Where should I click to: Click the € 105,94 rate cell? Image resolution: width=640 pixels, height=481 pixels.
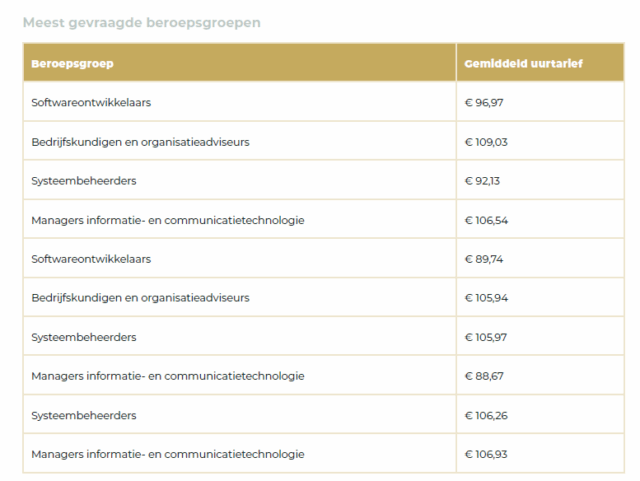pyautogui.click(x=540, y=297)
